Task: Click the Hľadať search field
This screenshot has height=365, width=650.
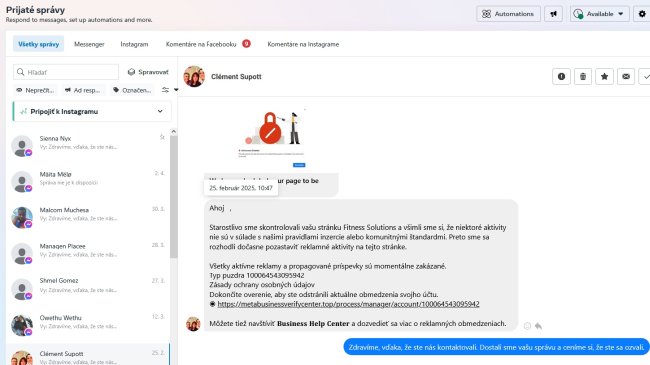Action: [x=66, y=72]
